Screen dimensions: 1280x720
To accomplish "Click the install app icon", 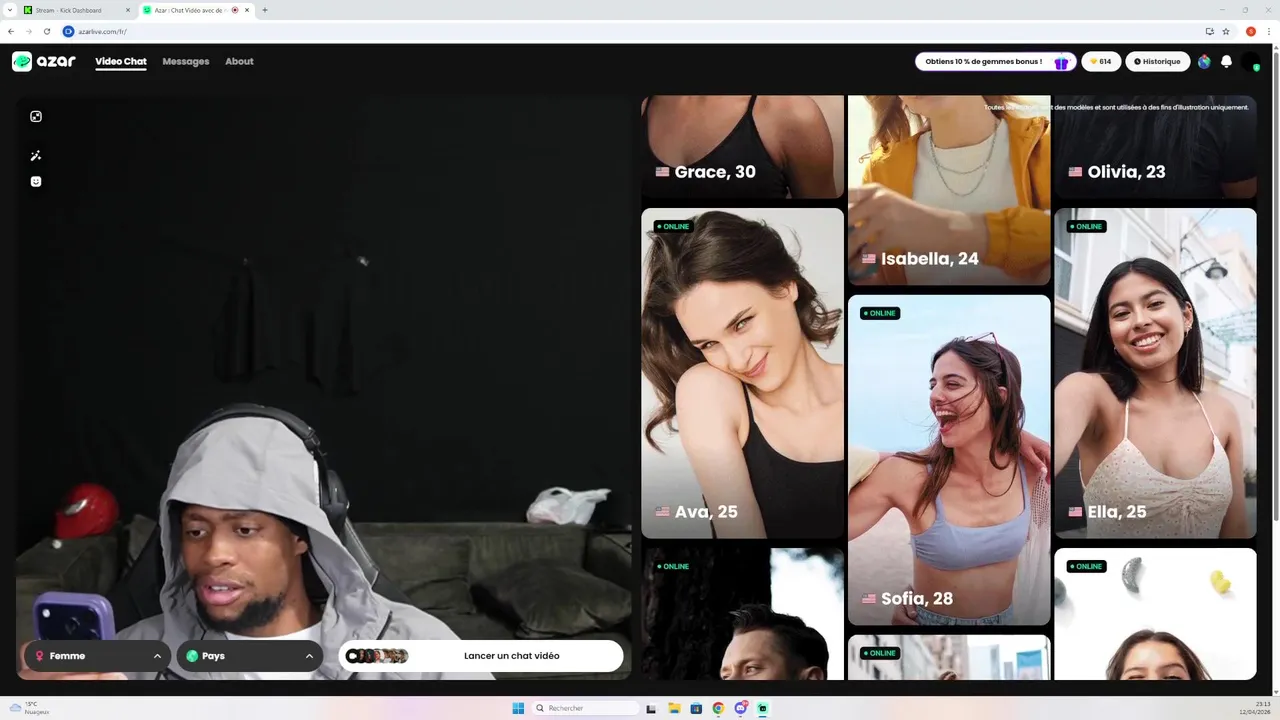I will 1209,31.
